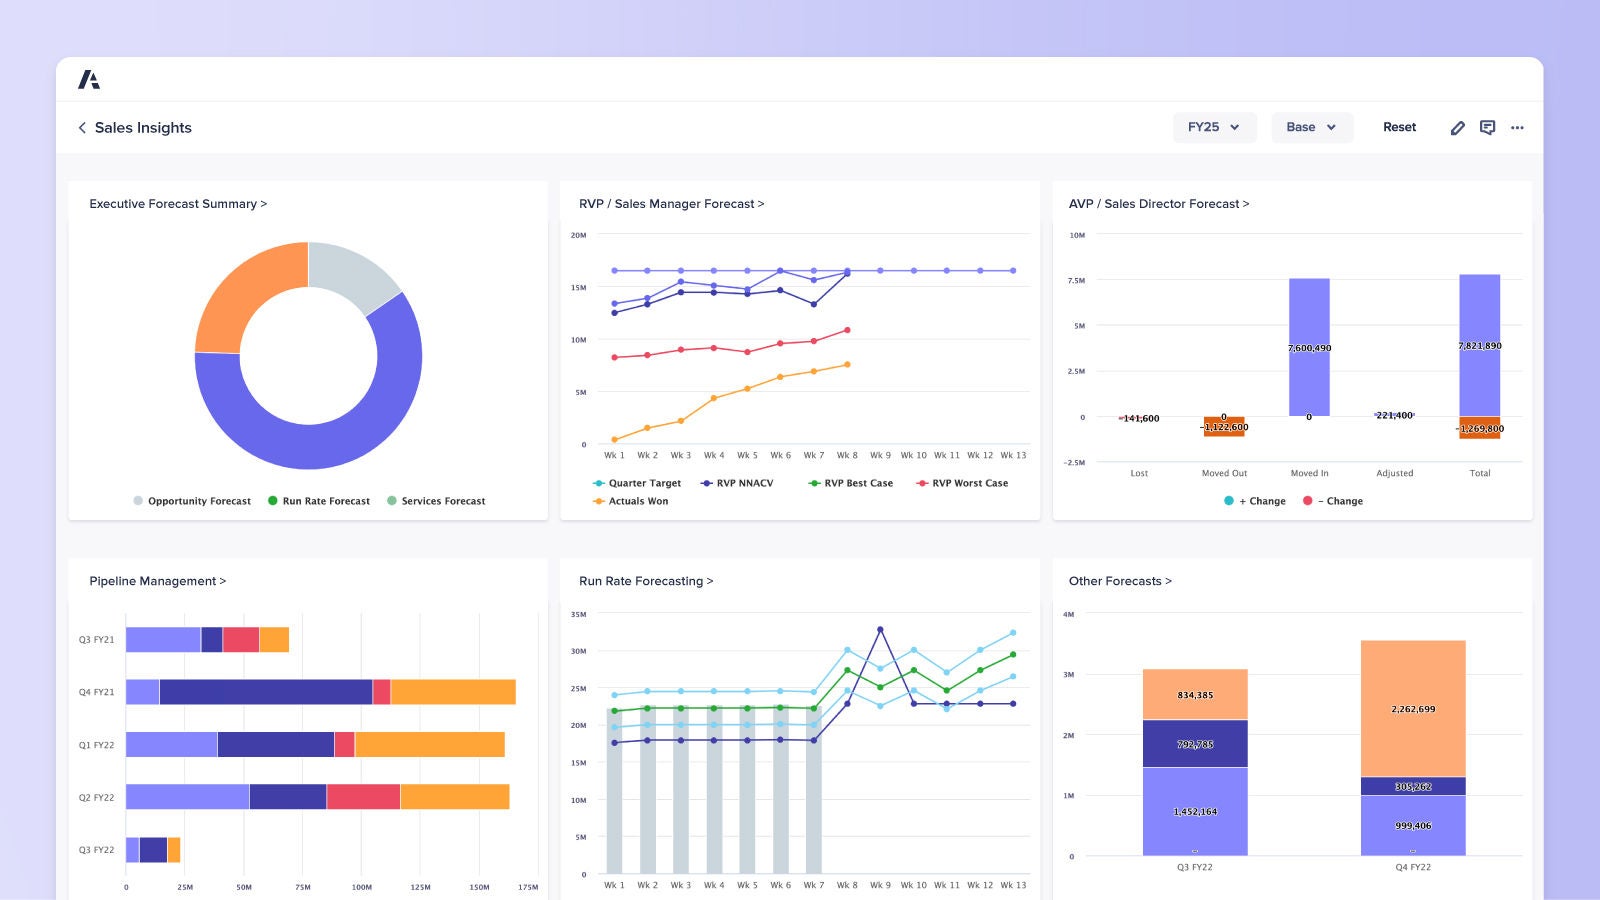
Task: Open the Base version dropdown
Action: coord(1311,127)
